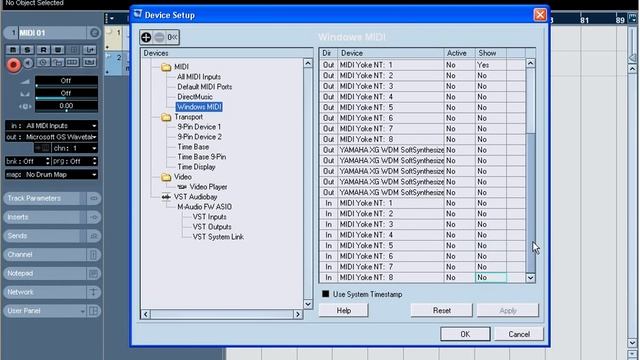Click the track lock icon in inspector
This screenshot has height=360, width=640.
[x=58, y=62]
